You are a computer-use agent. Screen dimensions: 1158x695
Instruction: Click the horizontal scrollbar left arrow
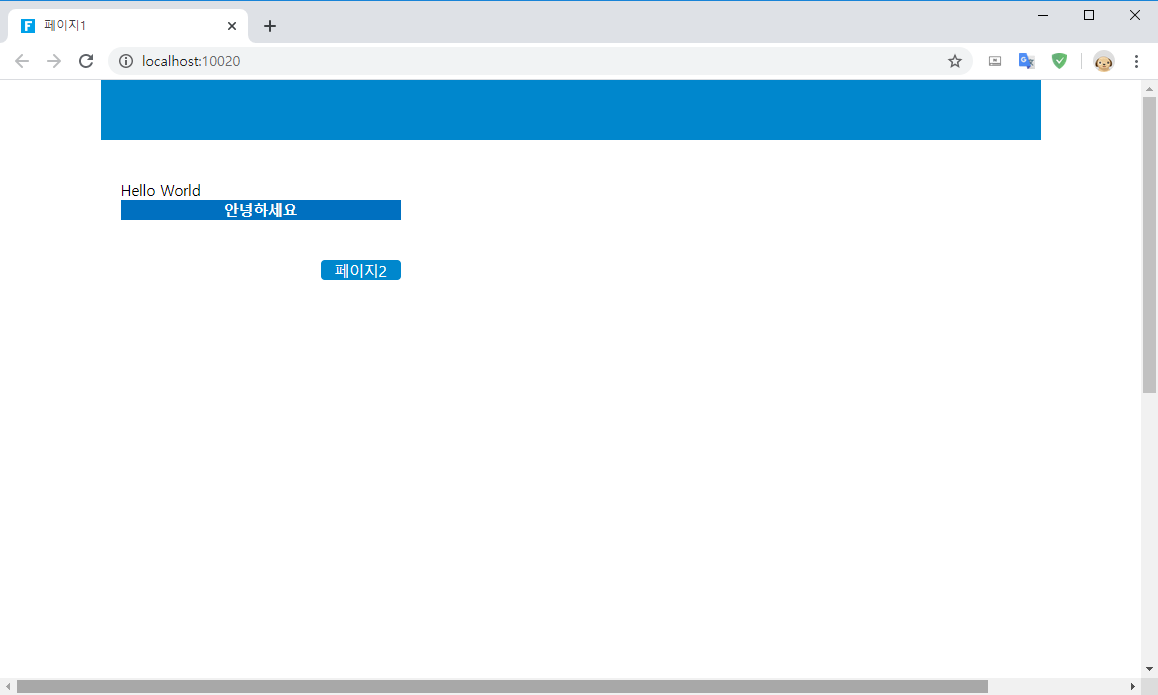click(x=8, y=686)
